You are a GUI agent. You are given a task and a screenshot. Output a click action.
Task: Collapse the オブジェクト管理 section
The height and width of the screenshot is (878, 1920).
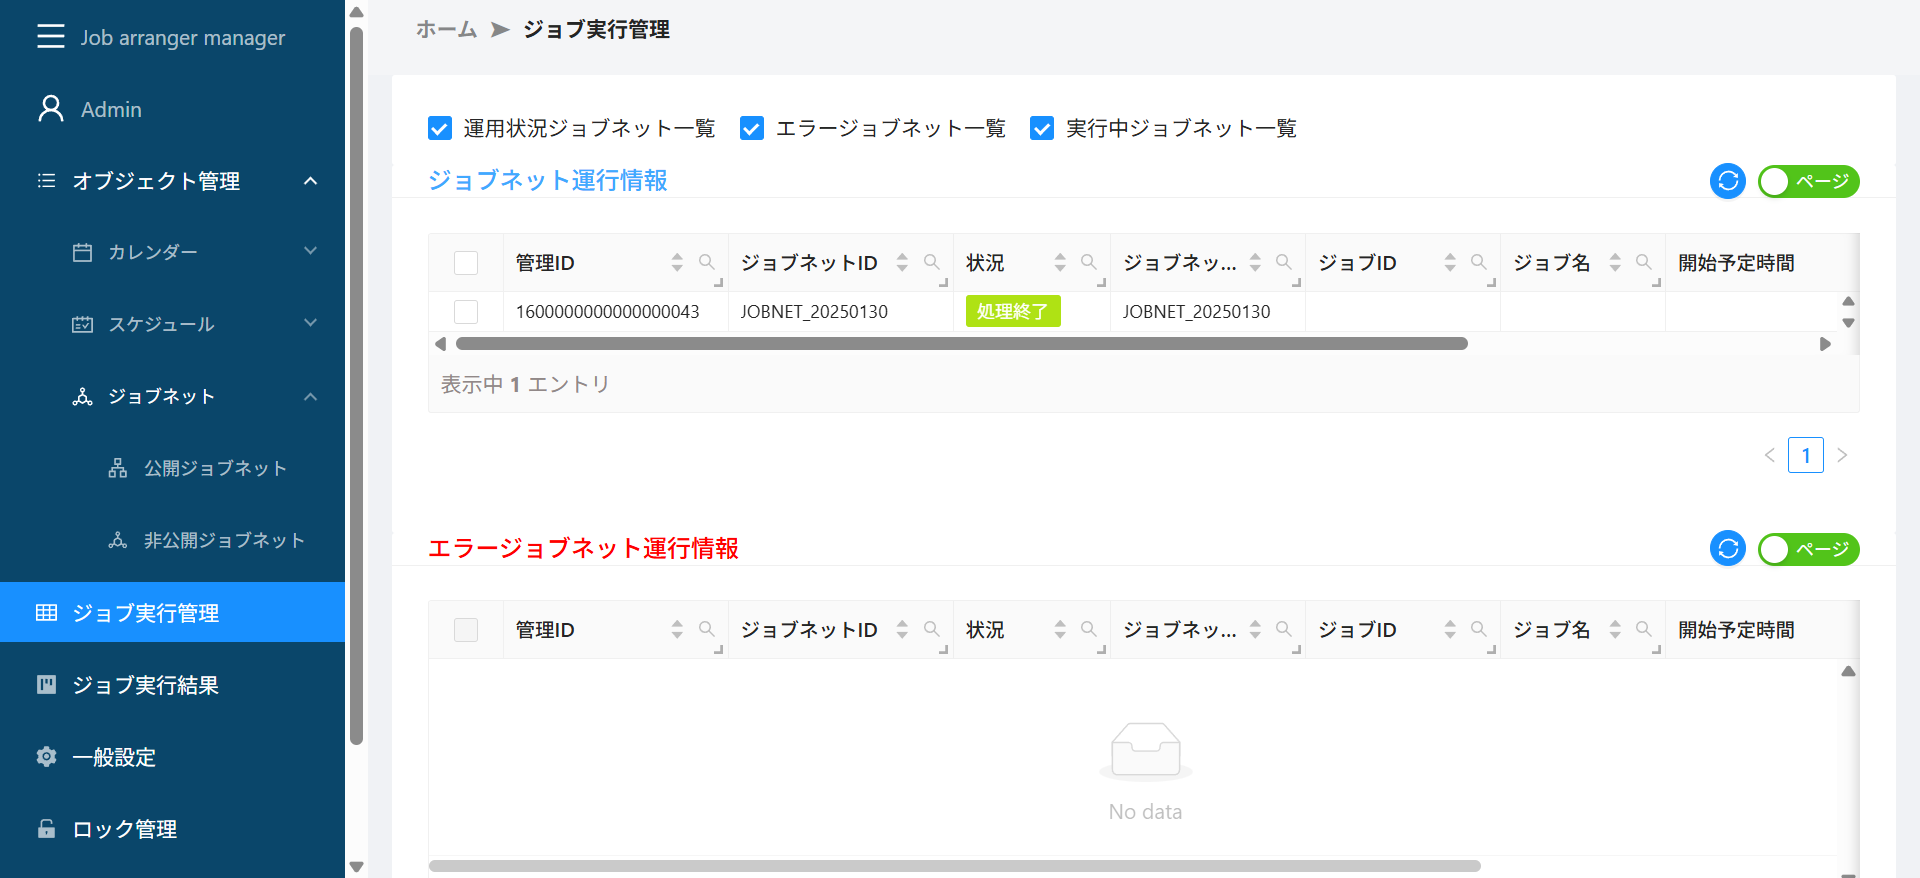coord(310,181)
